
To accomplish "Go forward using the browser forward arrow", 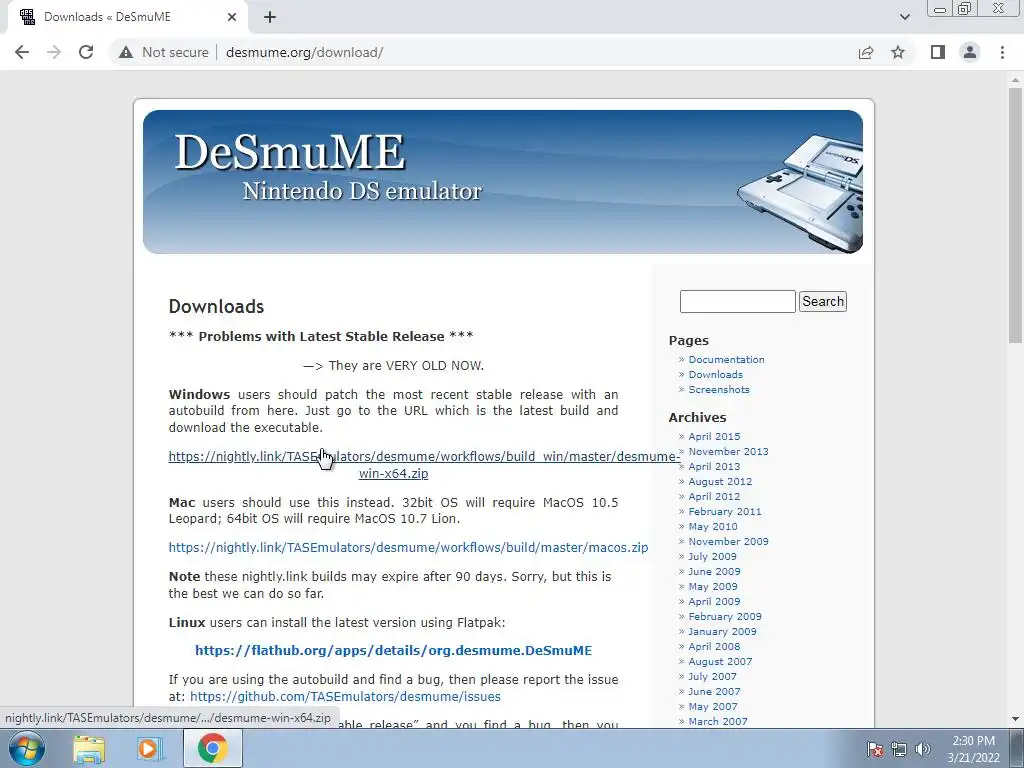I will click(x=54, y=52).
